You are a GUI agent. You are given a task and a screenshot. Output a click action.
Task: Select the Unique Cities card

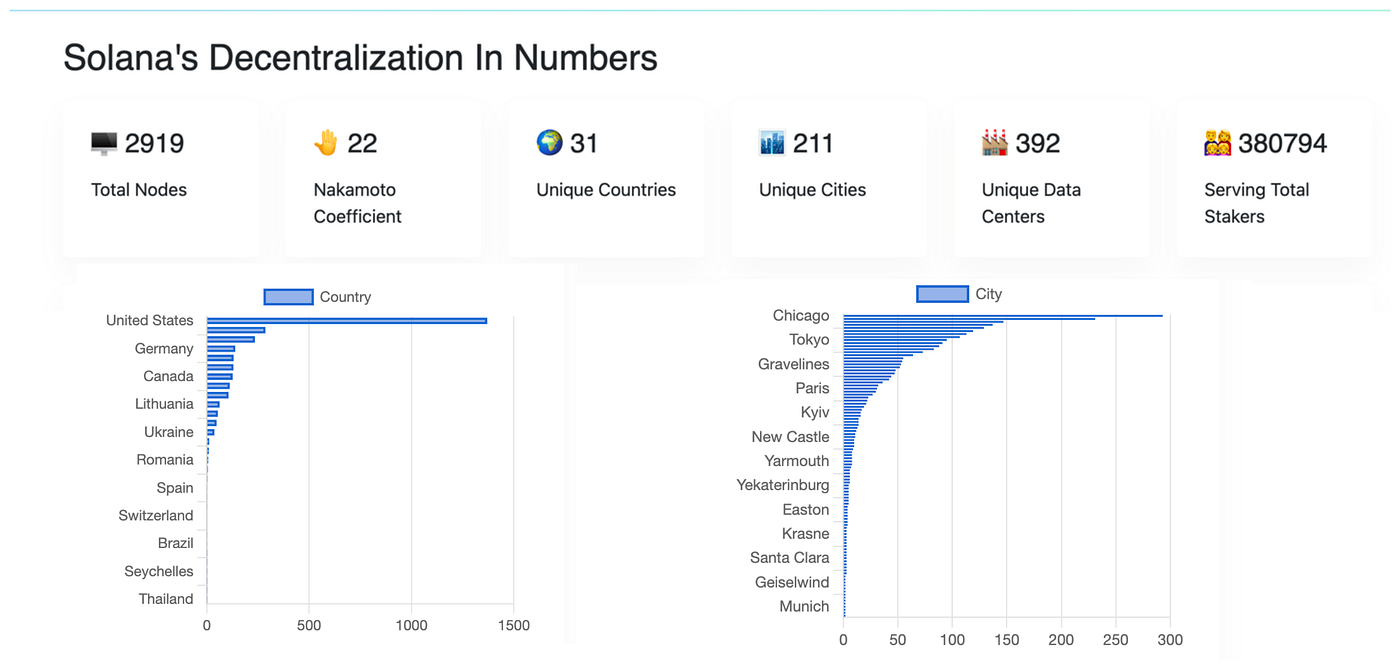pyautogui.click(x=829, y=179)
